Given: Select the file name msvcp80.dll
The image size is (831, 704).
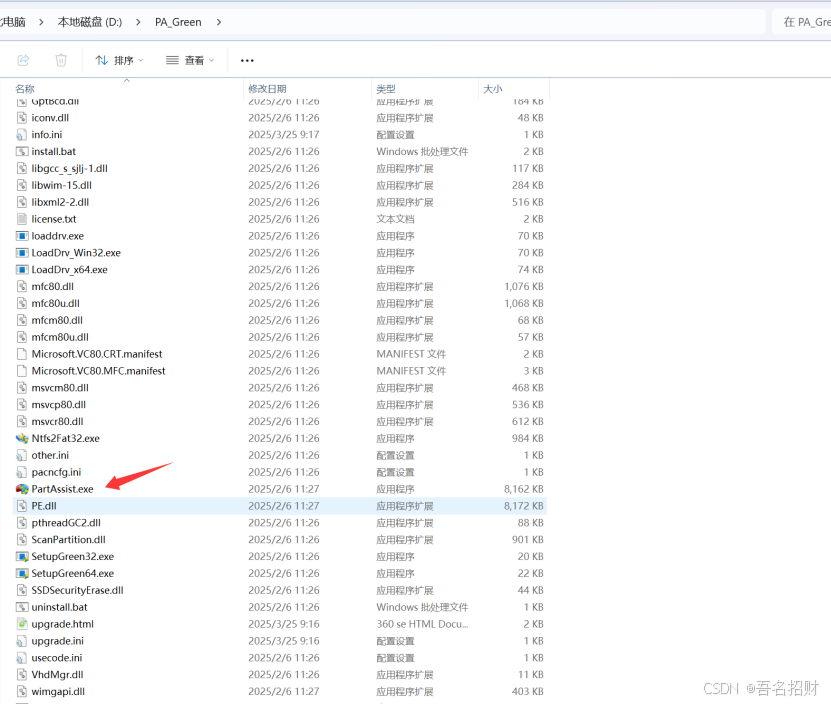Looking at the screenshot, I should point(59,405).
